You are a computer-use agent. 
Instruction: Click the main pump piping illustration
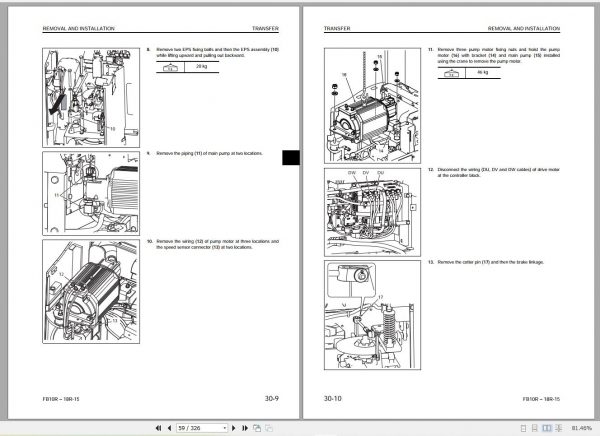(91, 193)
